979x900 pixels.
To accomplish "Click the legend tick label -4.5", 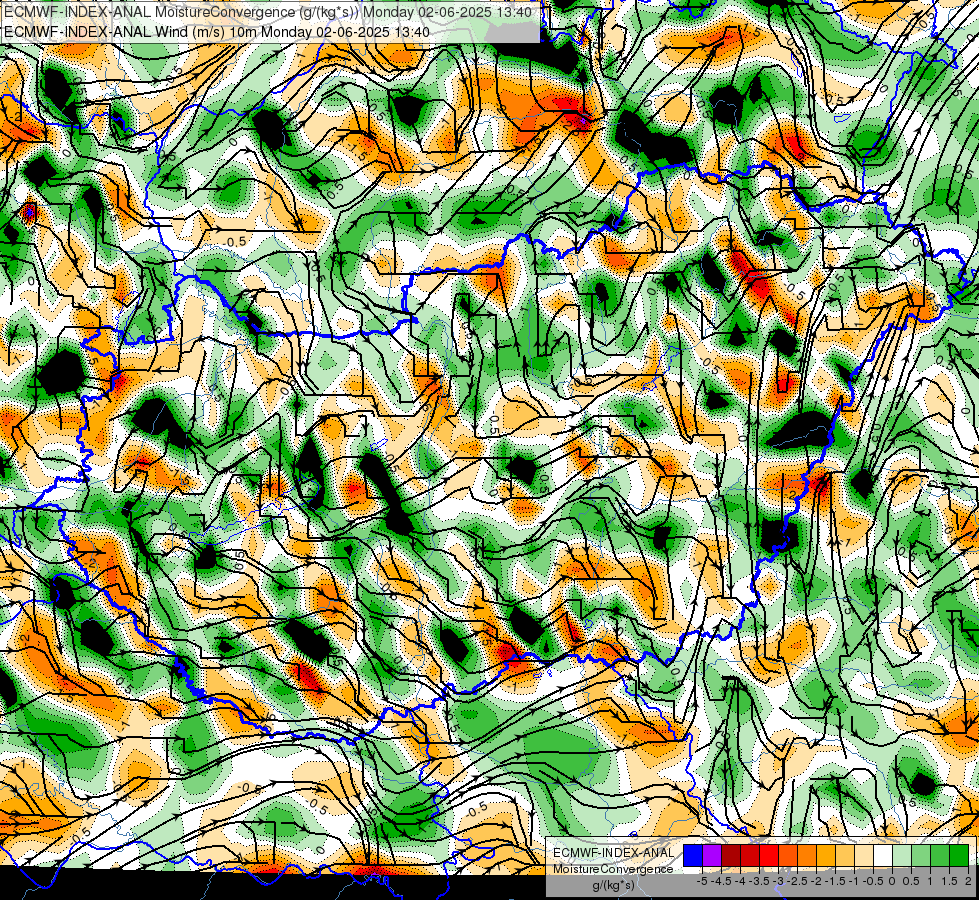I will (721, 881).
